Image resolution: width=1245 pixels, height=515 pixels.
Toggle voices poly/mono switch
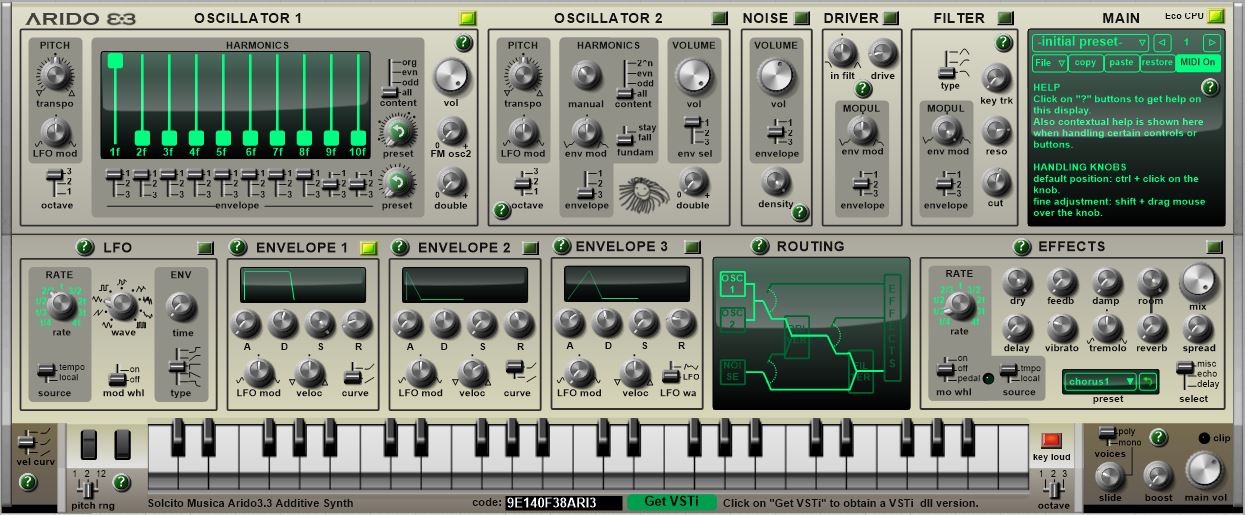click(1108, 435)
